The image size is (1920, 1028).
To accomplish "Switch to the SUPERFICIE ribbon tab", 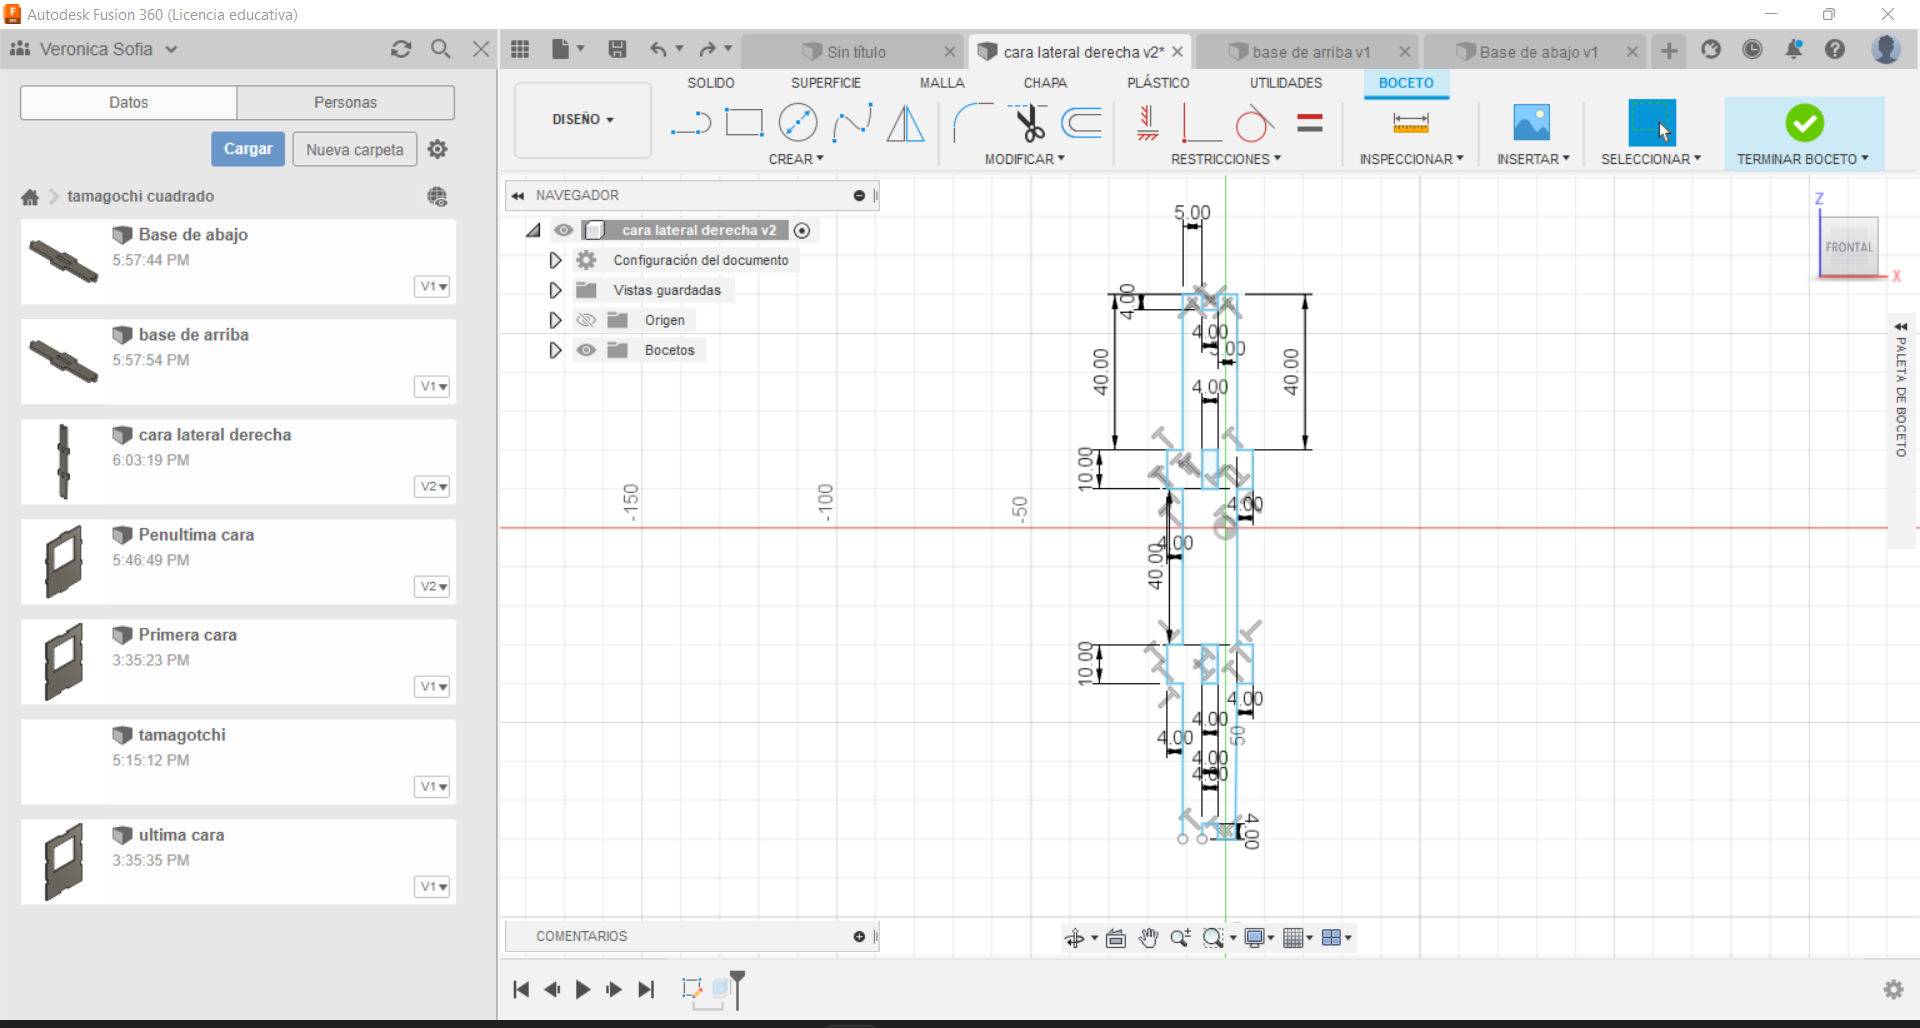I will click(825, 83).
